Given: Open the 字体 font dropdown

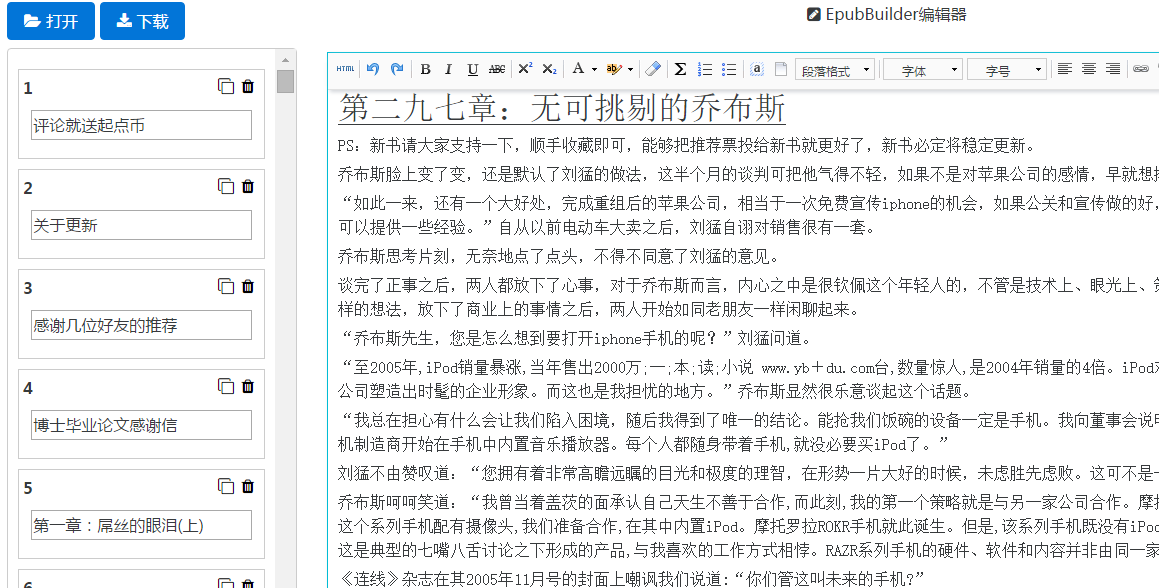Looking at the screenshot, I should point(921,68).
